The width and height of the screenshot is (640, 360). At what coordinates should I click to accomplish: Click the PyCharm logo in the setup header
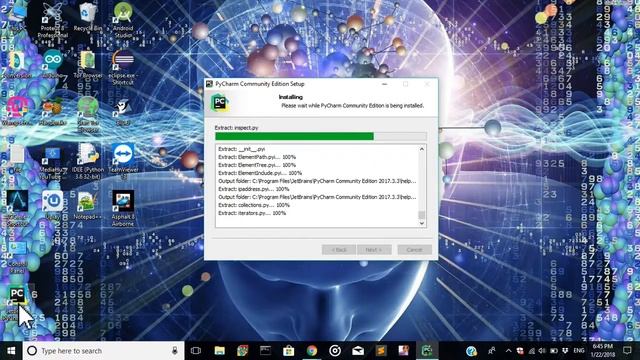point(220,102)
